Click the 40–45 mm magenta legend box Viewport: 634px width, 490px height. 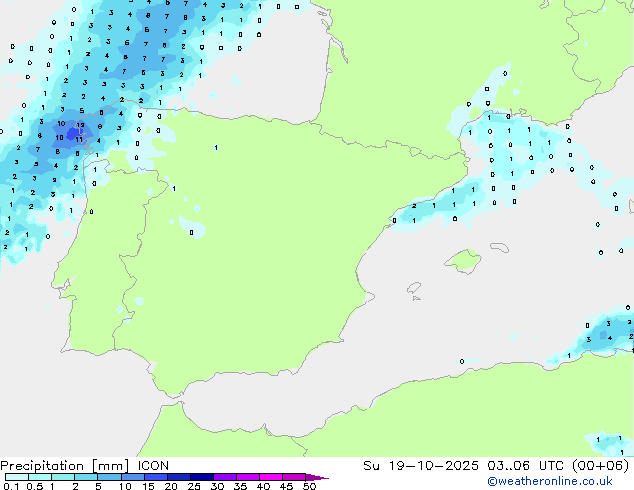coord(271,477)
